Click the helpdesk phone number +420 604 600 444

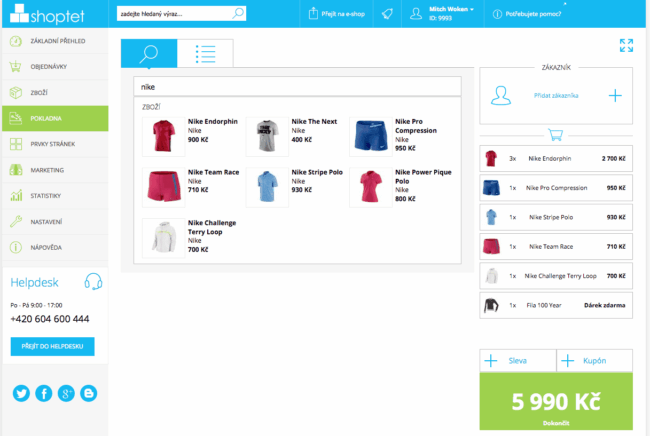[50, 319]
